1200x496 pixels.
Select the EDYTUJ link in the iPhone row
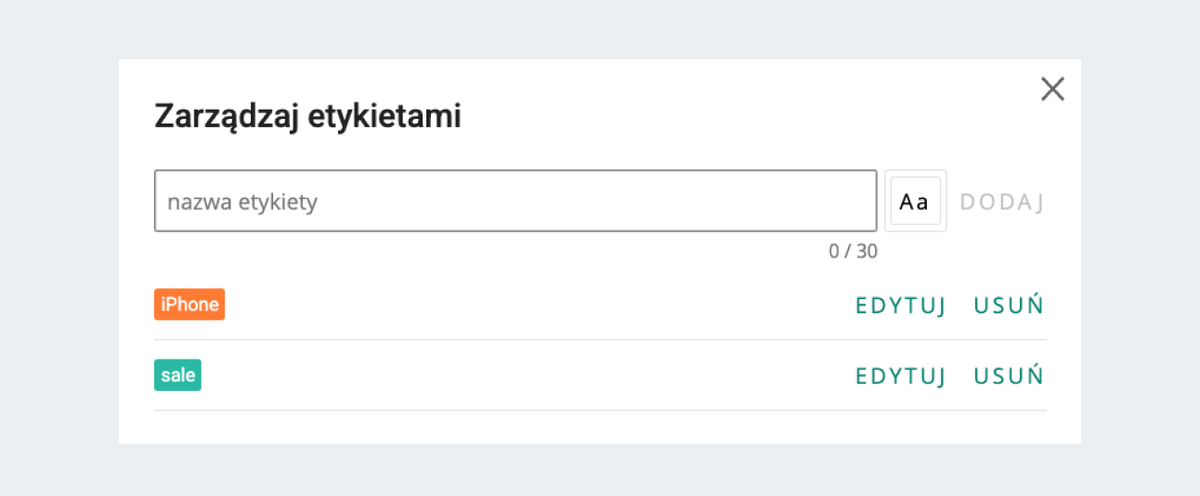900,306
